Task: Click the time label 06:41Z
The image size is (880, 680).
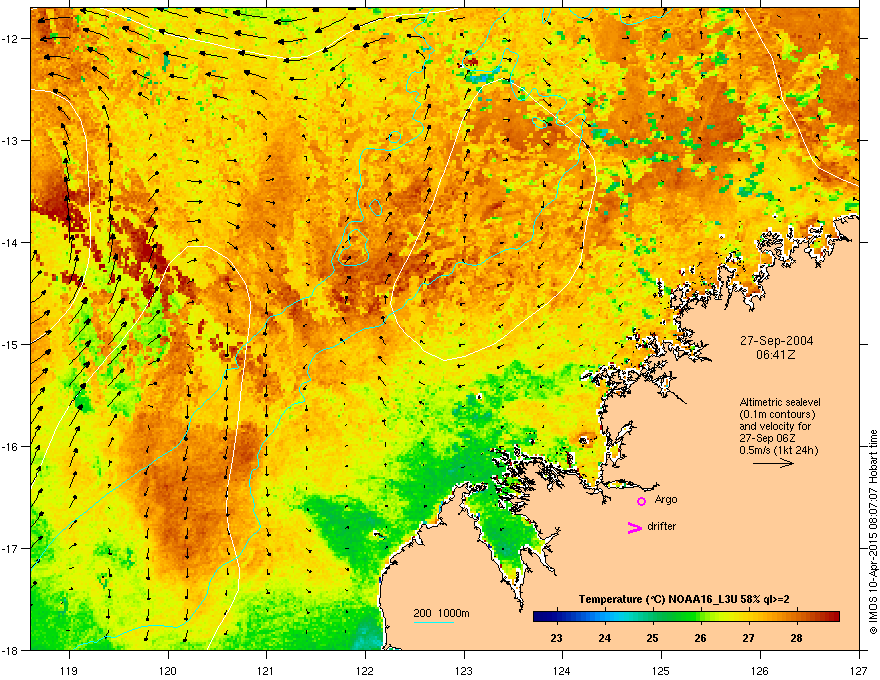Action: click(x=776, y=355)
